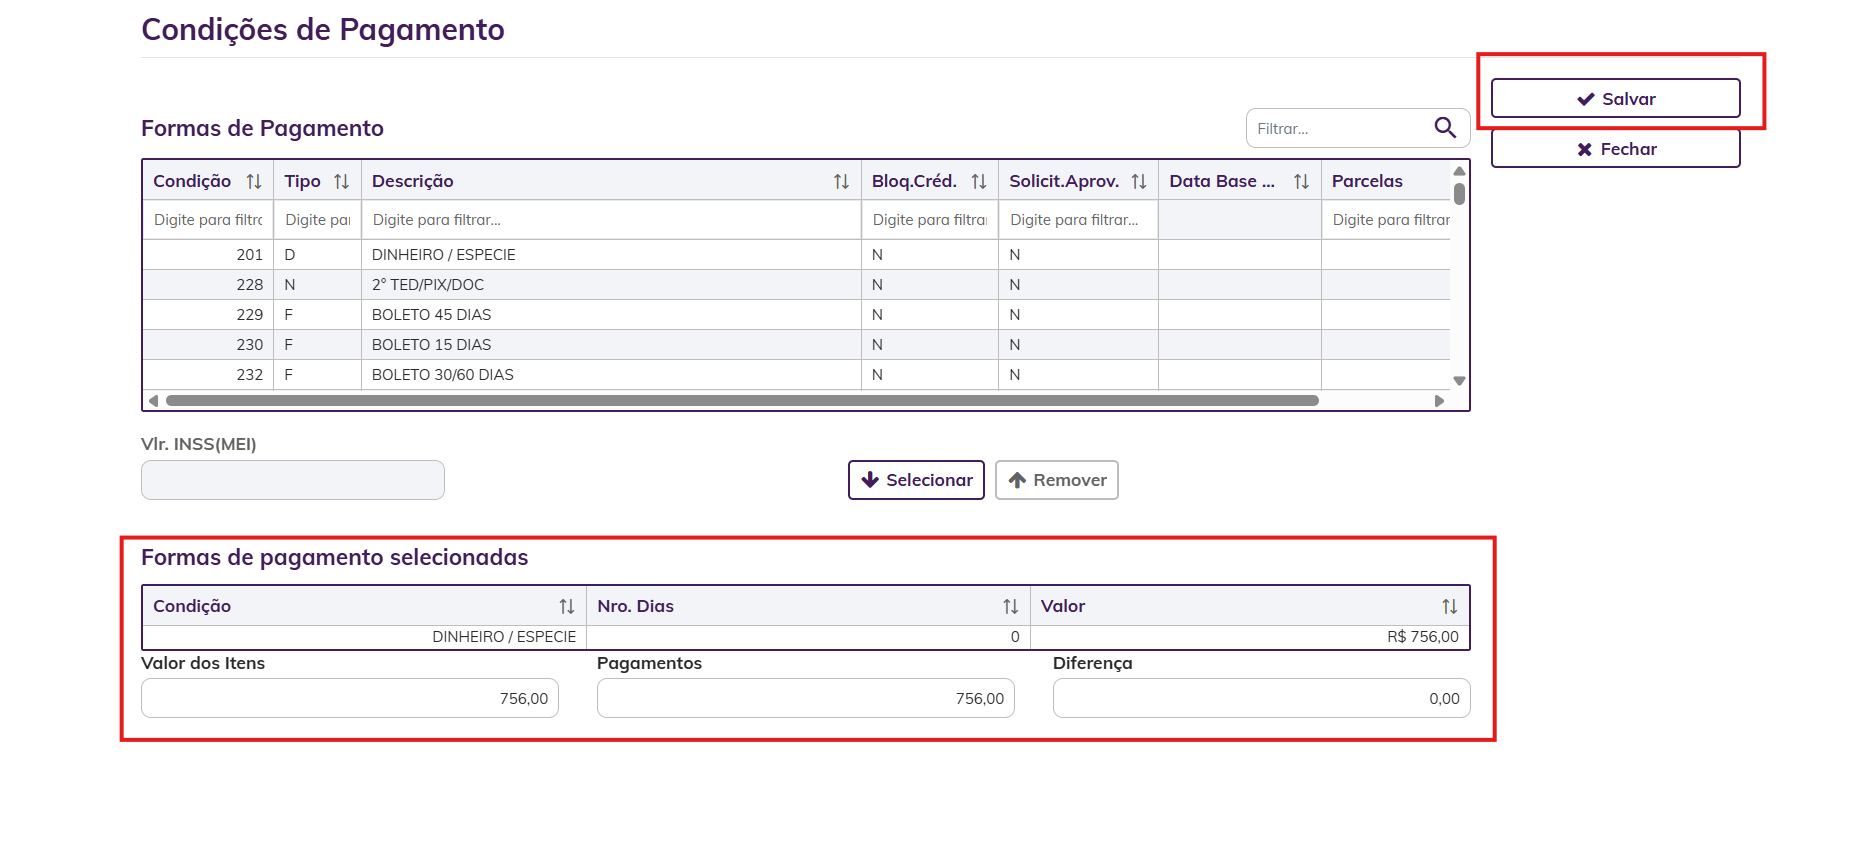Screen dimensions: 1868x844
Task: Sort by Data Base column arrows
Action: 1301,181
